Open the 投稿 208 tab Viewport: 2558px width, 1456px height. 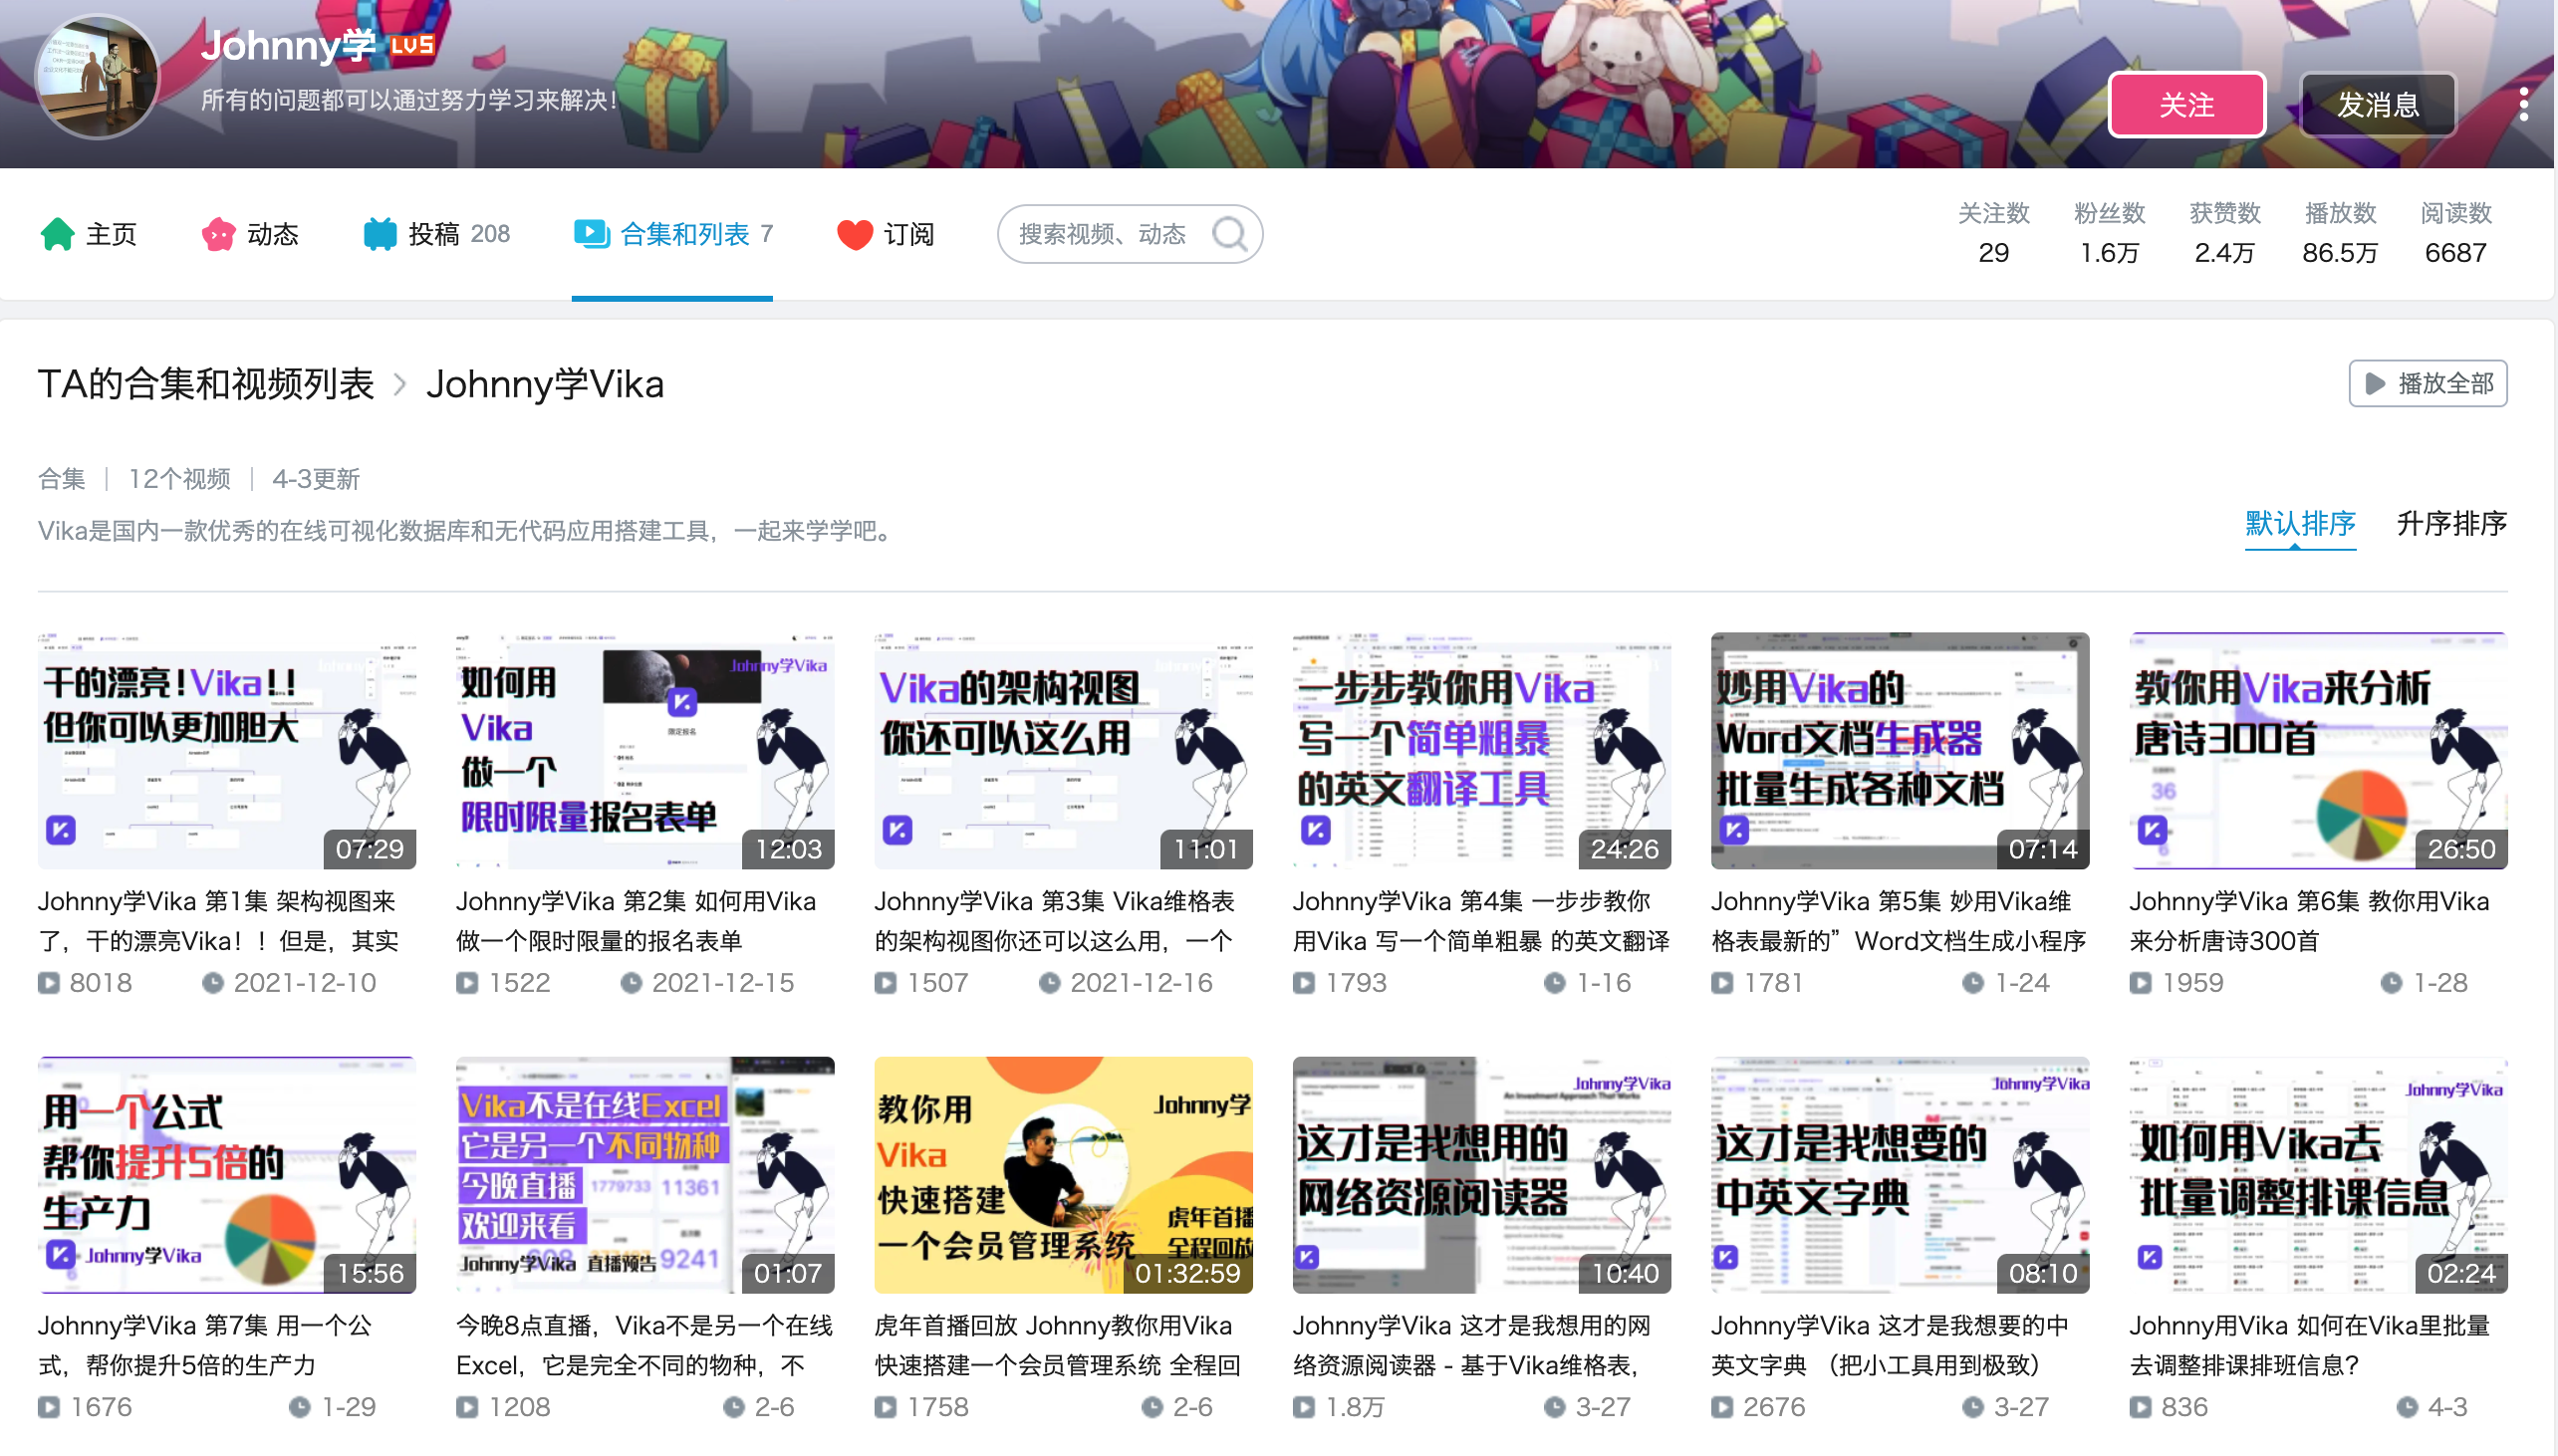pos(436,234)
